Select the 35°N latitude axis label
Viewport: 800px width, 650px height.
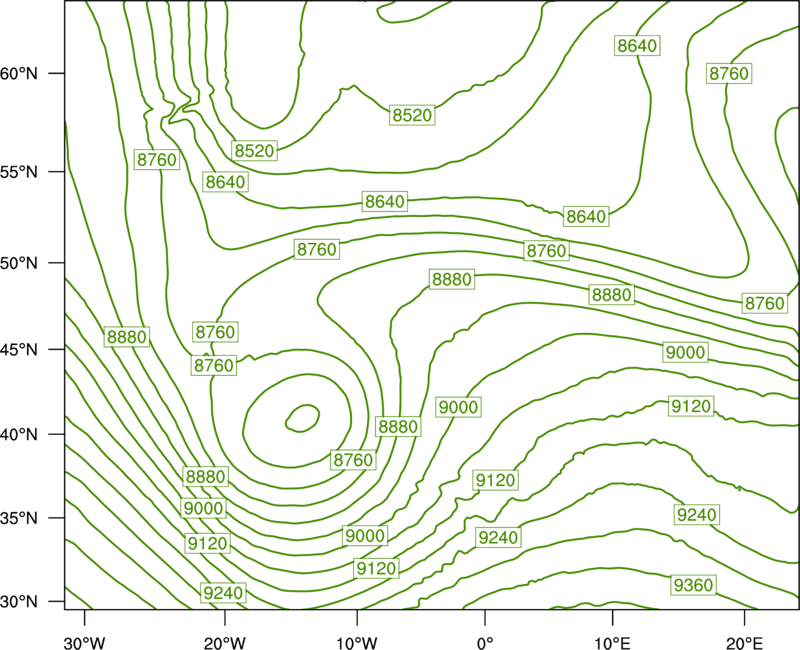click(x=19, y=518)
